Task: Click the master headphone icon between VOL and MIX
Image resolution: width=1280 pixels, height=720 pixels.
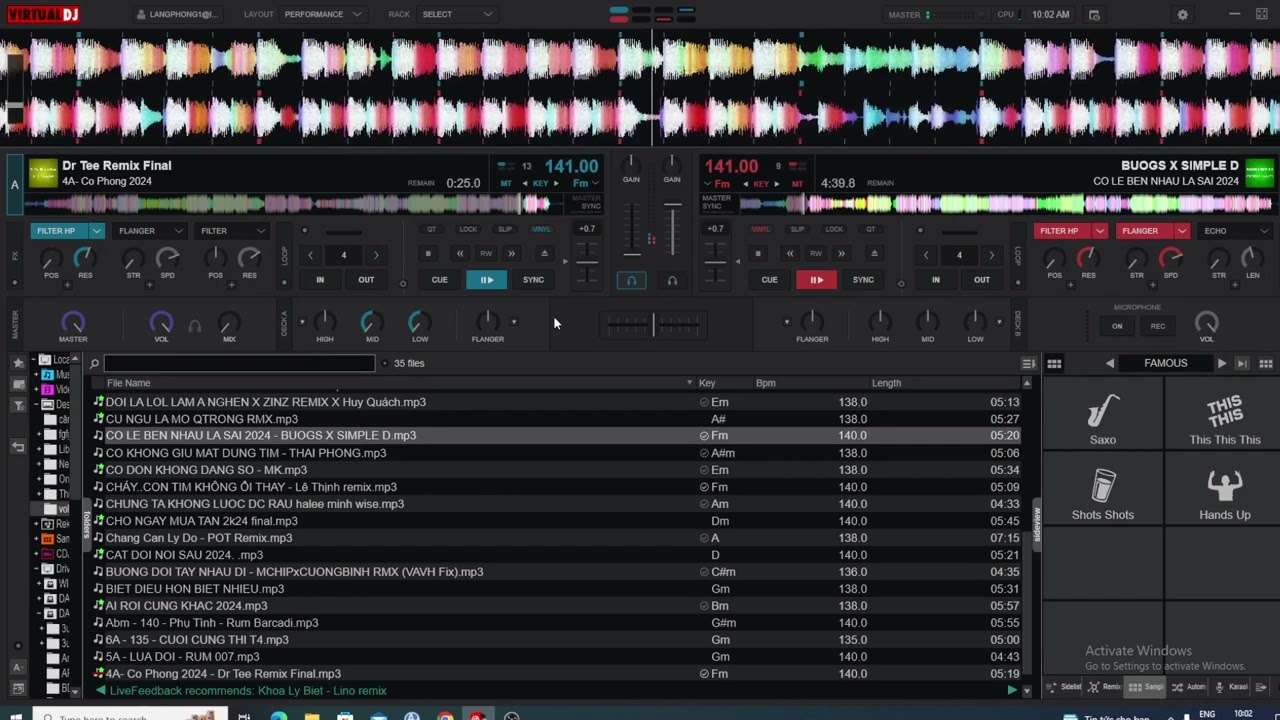Action: pos(195,326)
